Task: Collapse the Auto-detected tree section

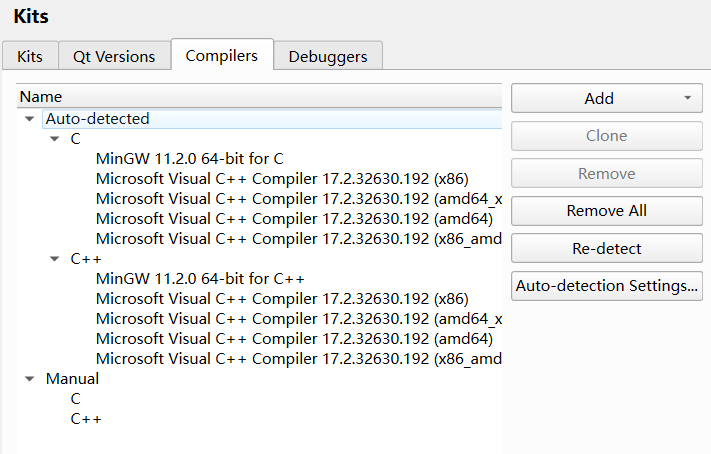Action: point(30,119)
